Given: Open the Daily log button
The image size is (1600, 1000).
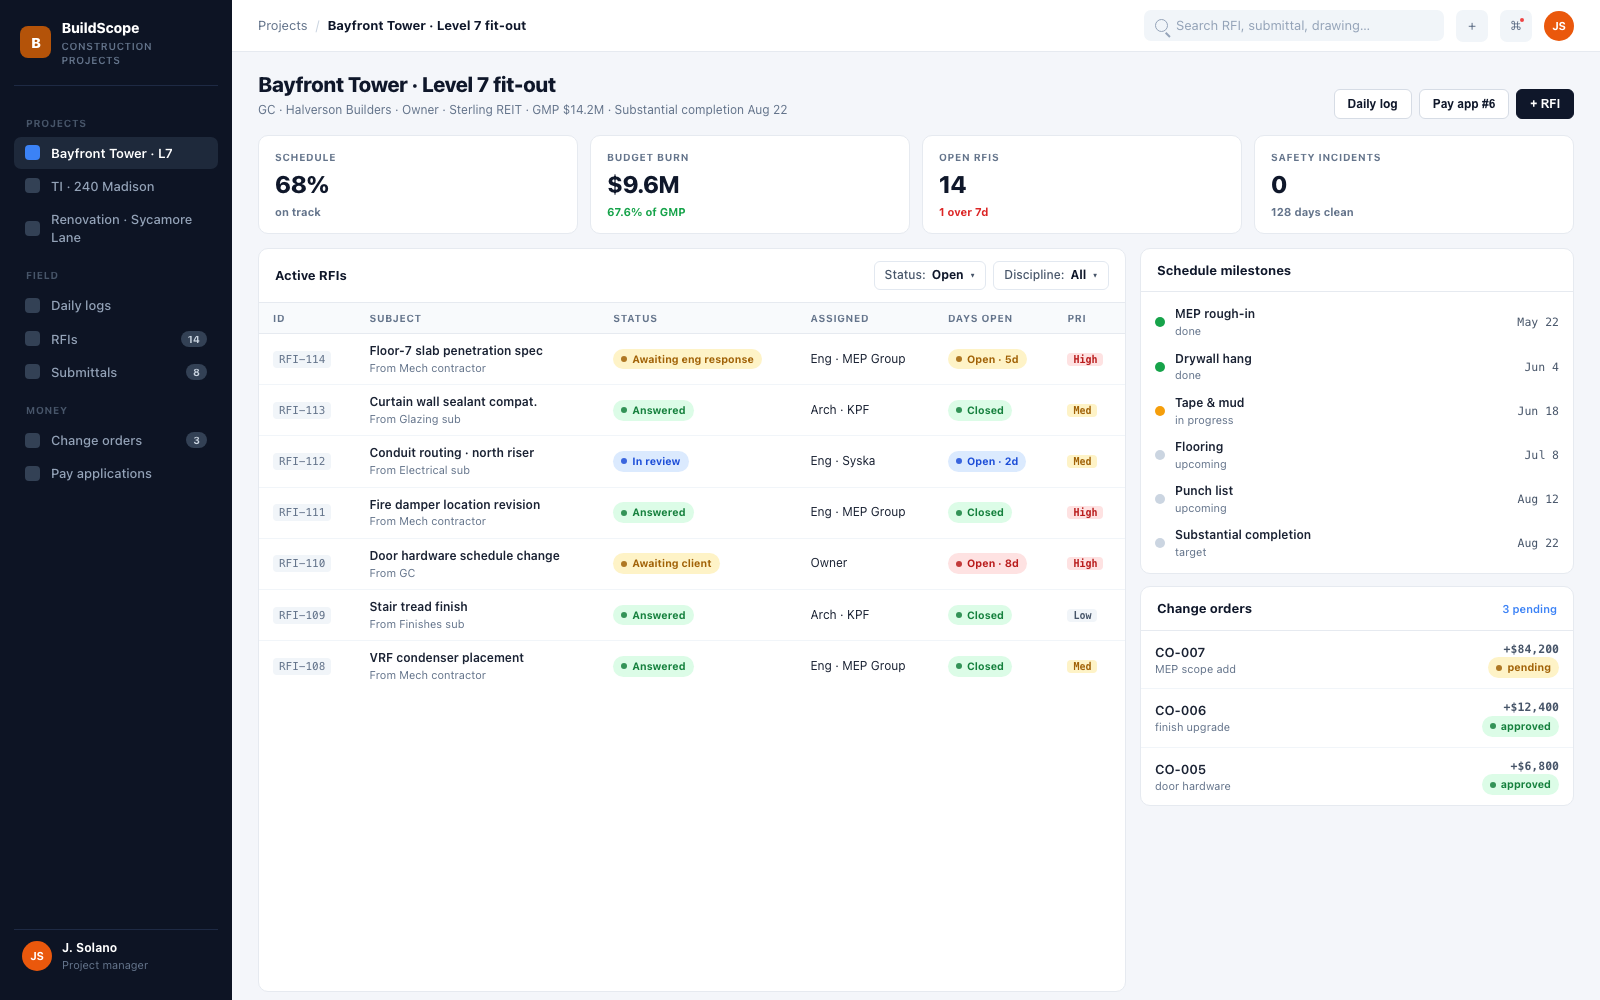Looking at the screenshot, I should [1373, 104].
